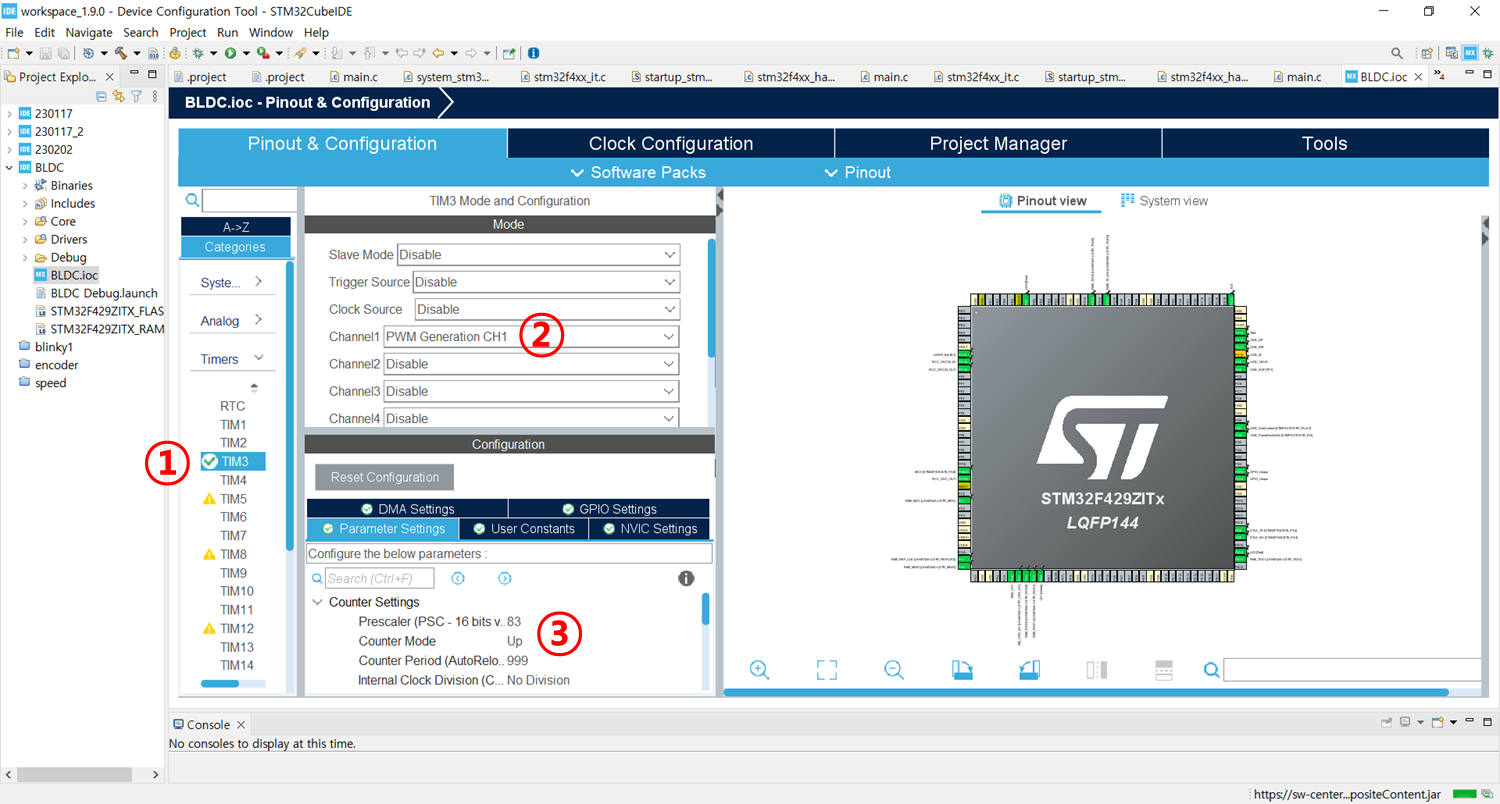
Task: Go to next parameter search result
Action: pos(505,578)
